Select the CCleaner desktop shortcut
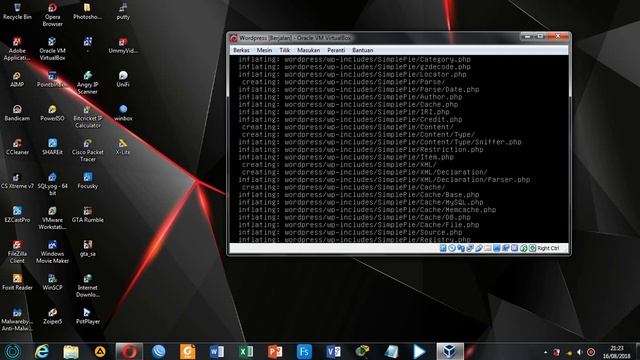Screen dimensions: 640x360 coord(17,147)
